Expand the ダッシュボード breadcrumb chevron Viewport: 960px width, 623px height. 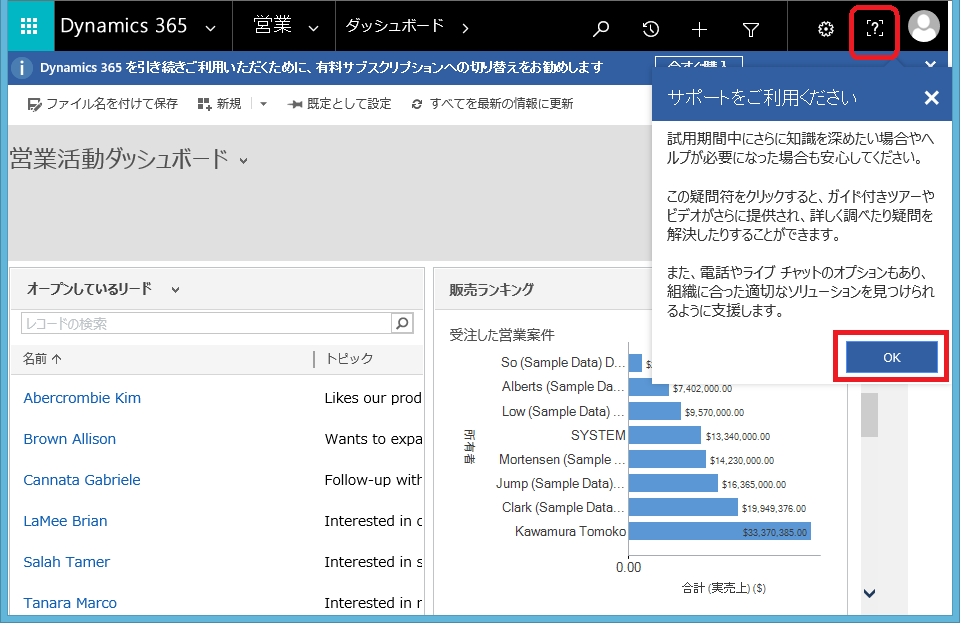click(465, 28)
